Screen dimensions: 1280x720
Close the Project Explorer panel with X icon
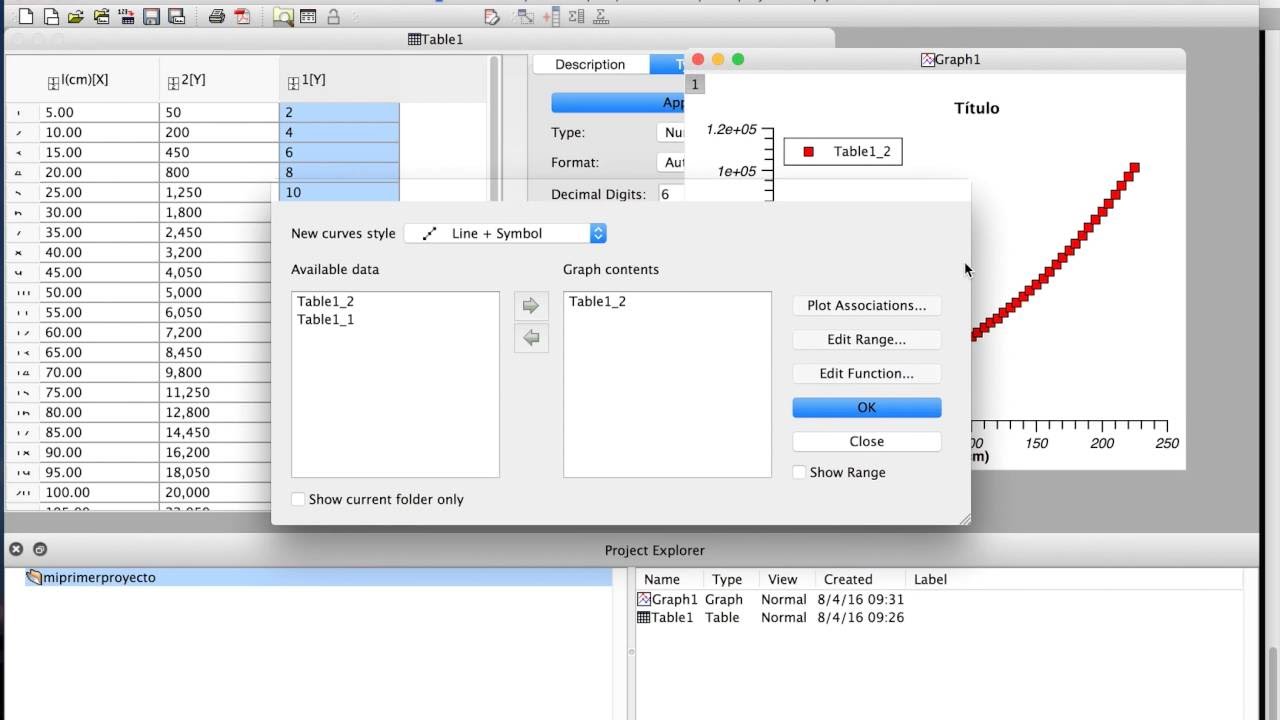click(16, 549)
